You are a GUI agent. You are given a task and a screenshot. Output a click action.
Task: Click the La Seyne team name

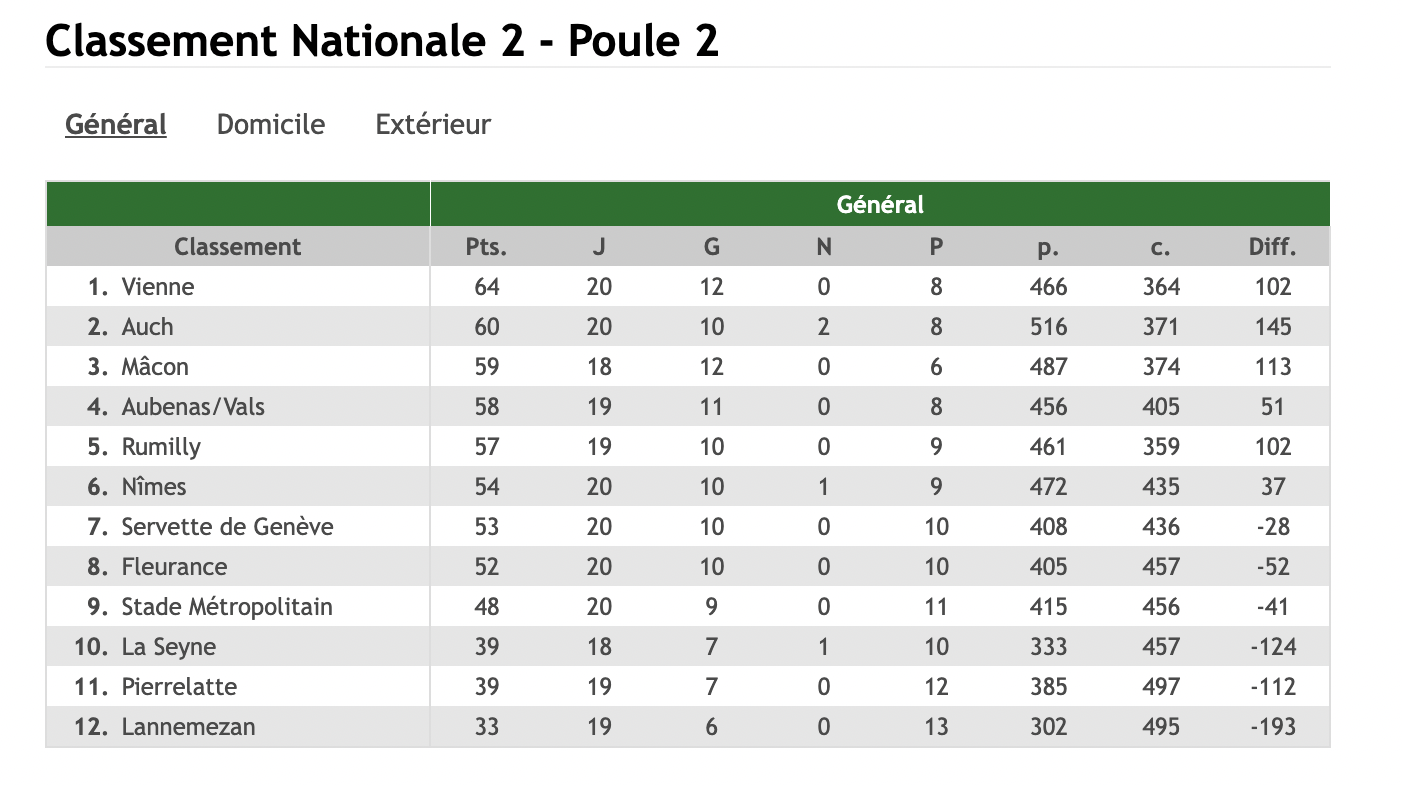click(168, 647)
